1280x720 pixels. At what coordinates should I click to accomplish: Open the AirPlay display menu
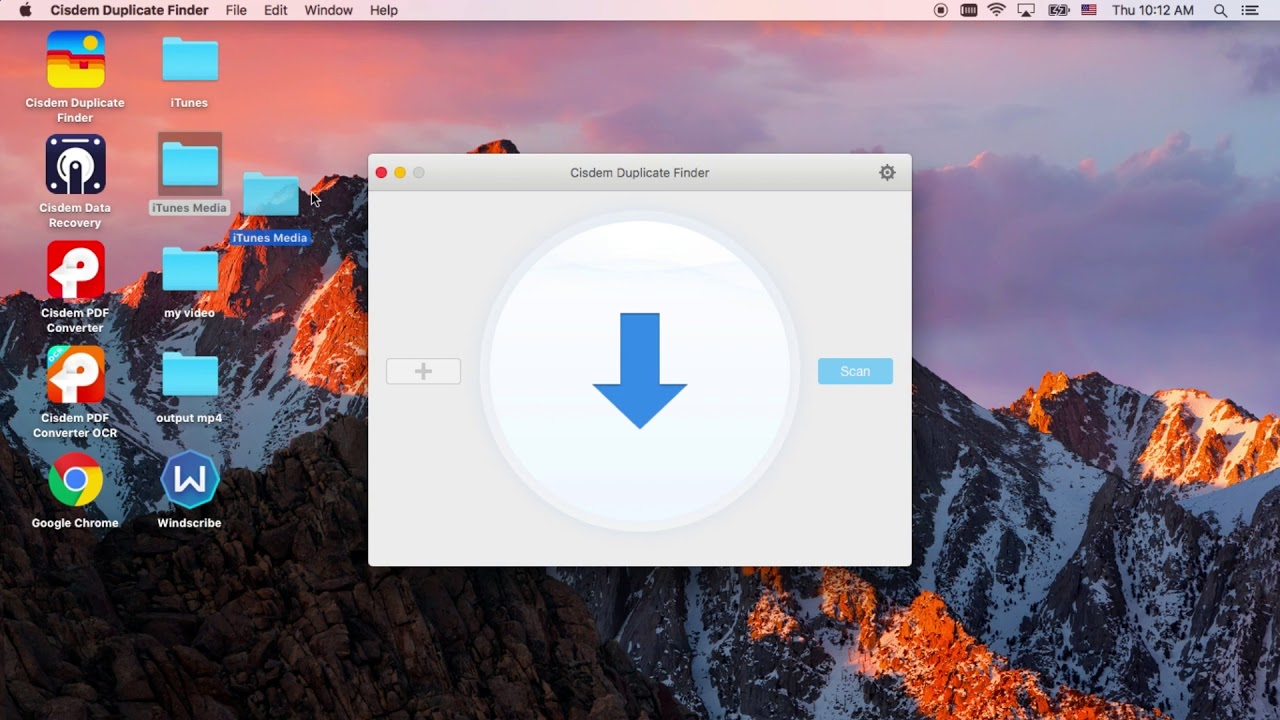[1025, 10]
